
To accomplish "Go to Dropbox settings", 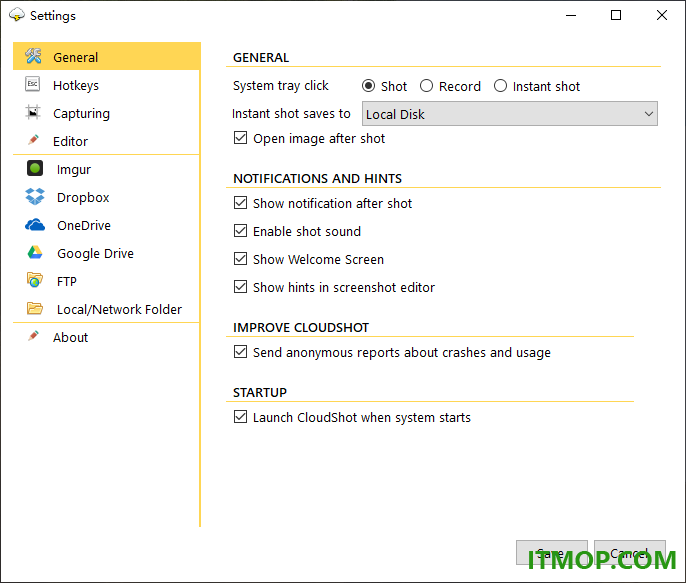I will pyautogui.click(x=107, y=197).
